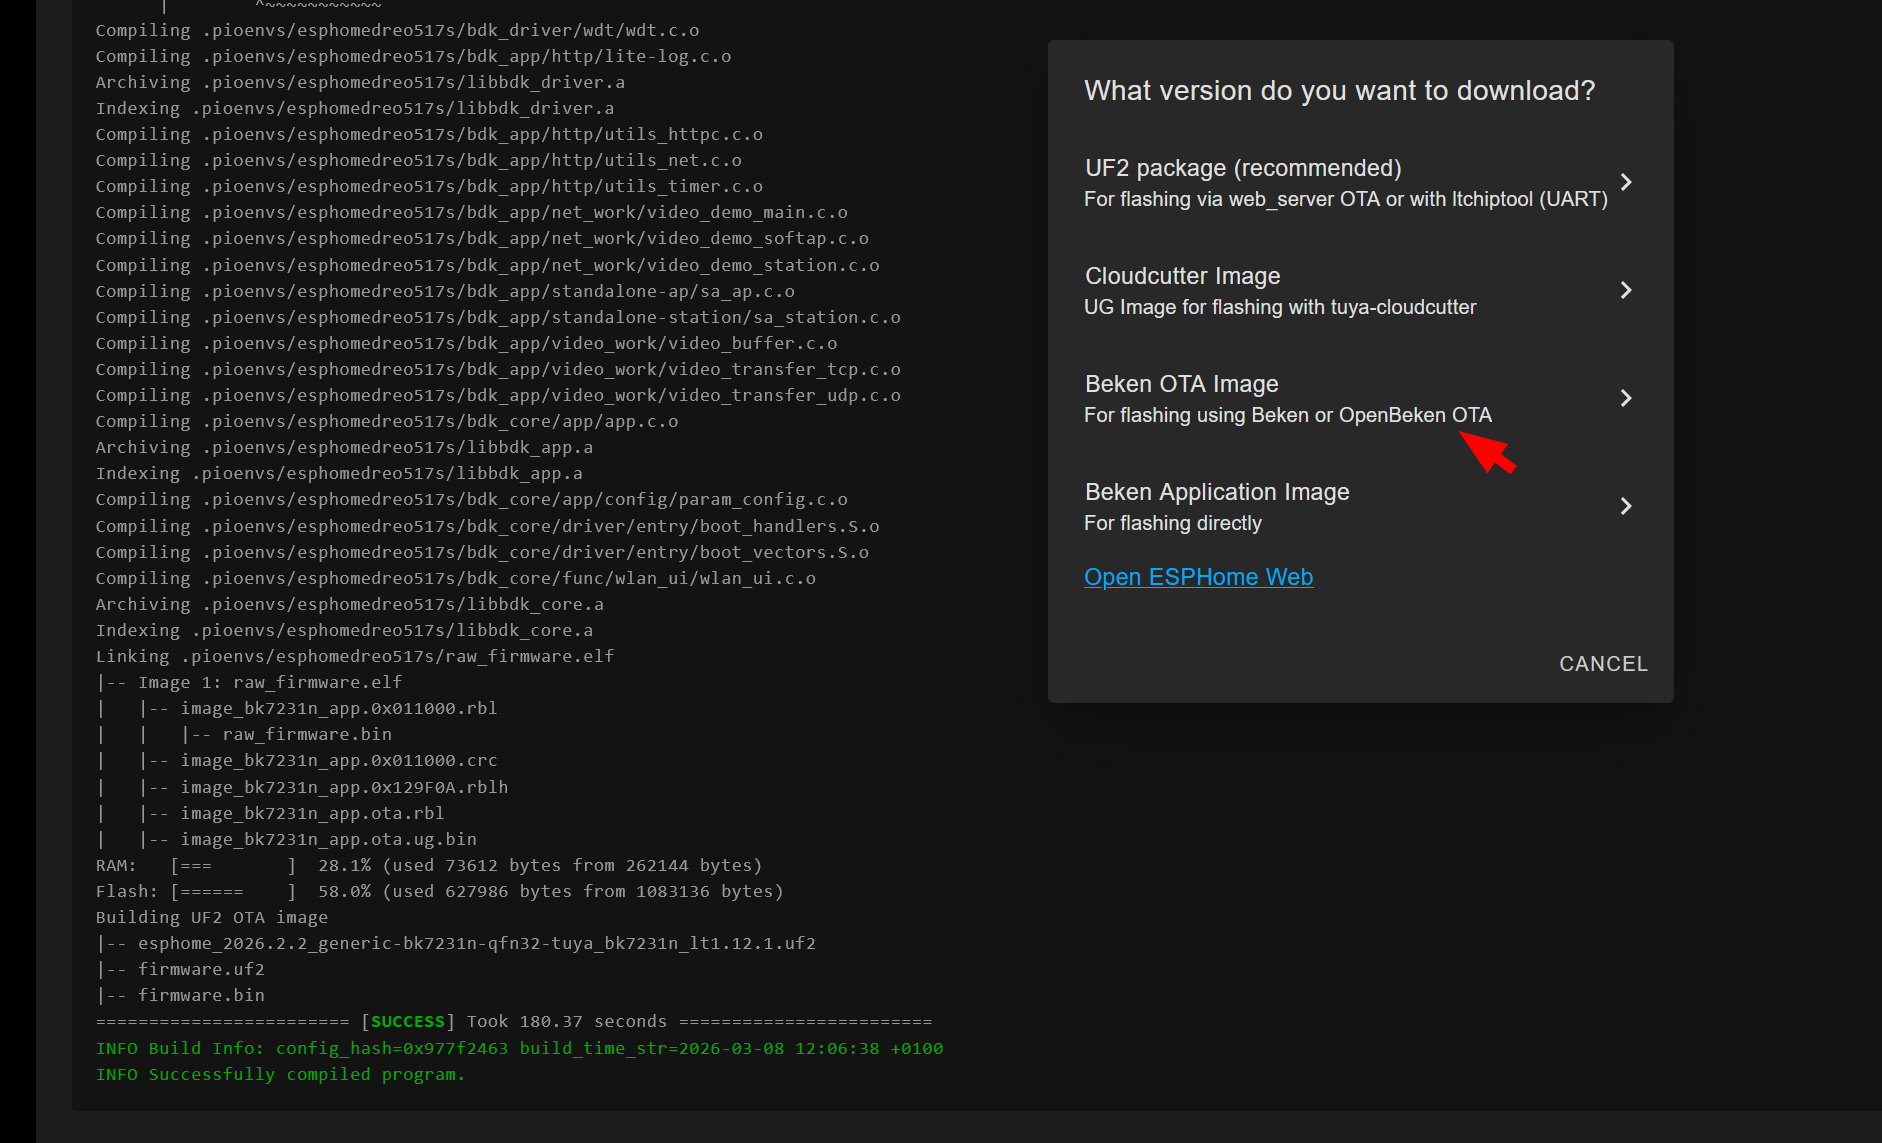Pick the Beken Application Image option

pyautogui.click(x=1360, y=506)
